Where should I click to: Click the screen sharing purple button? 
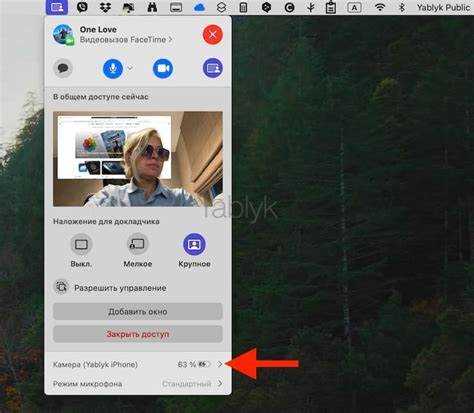click(213, 68)
